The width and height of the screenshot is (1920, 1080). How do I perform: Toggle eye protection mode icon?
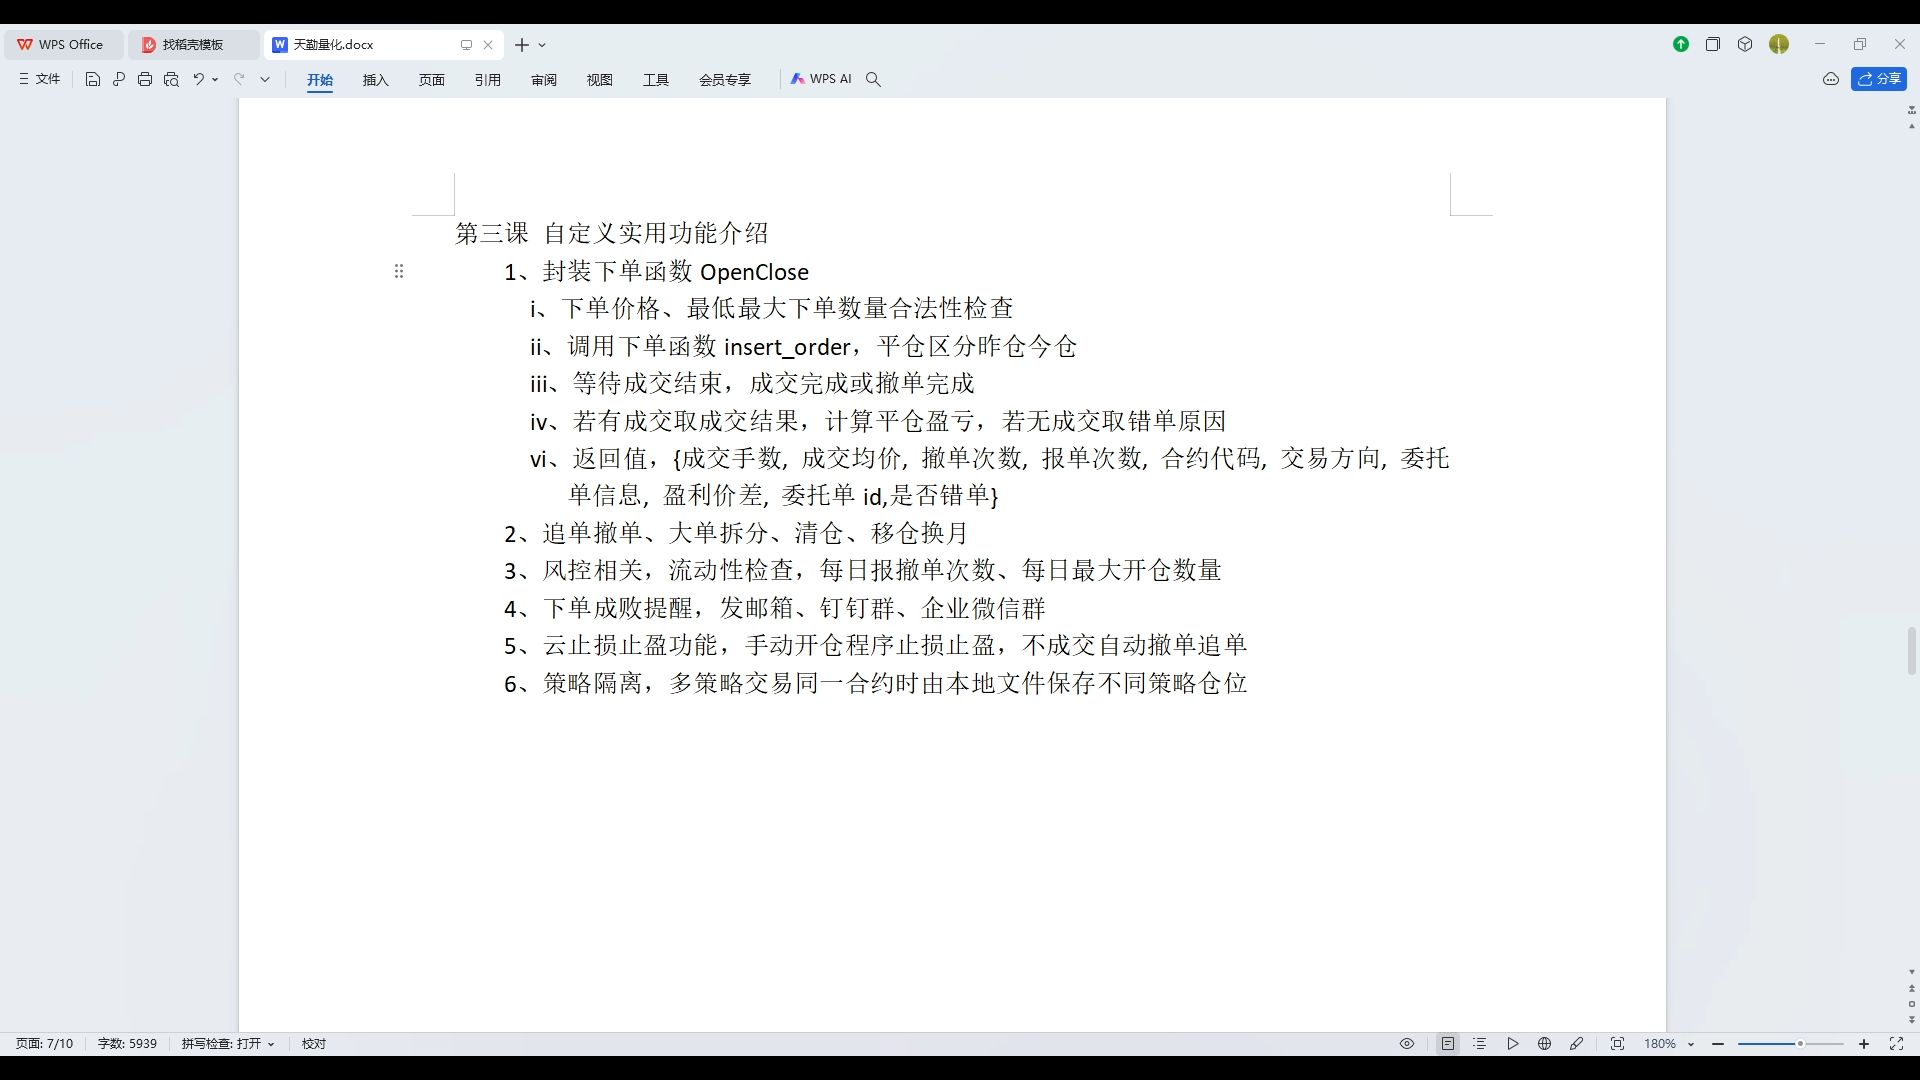(1407, 1043)
